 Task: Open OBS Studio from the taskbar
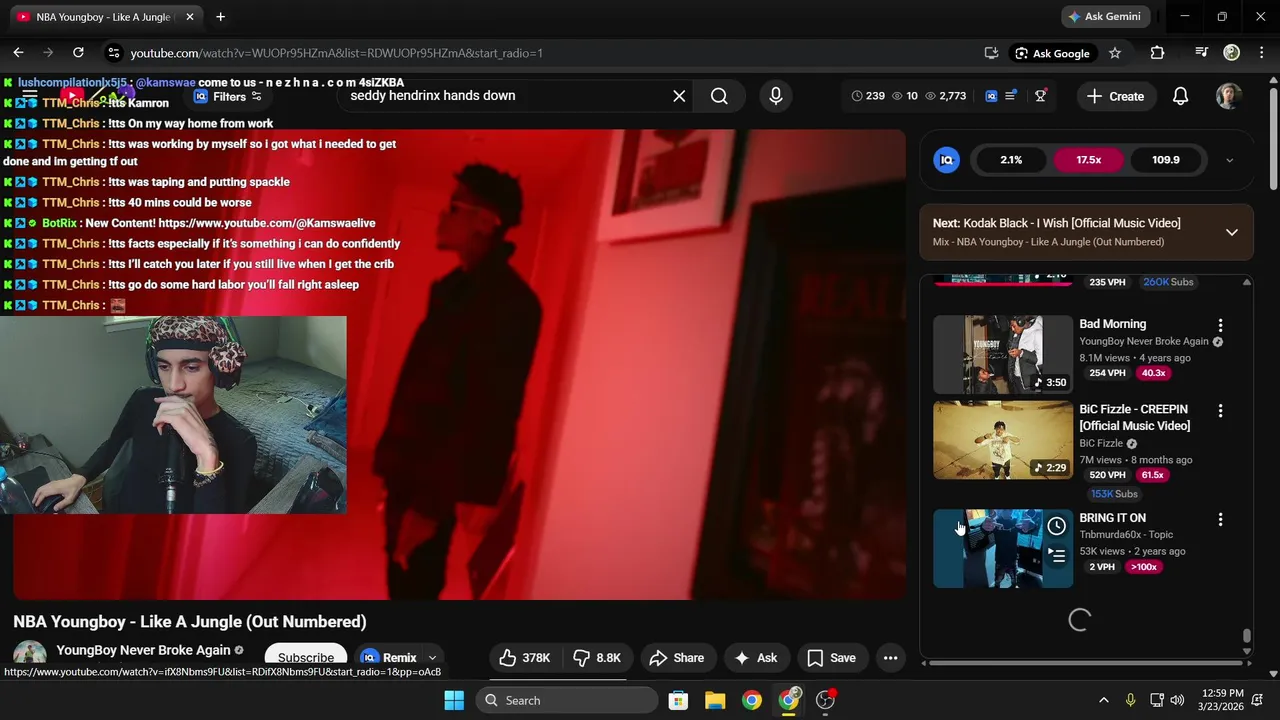click(x=825, y=700)
